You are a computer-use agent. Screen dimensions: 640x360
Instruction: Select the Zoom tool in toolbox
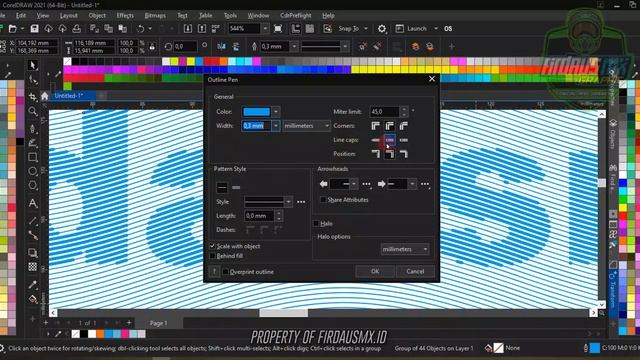click(x=33, y=111)
